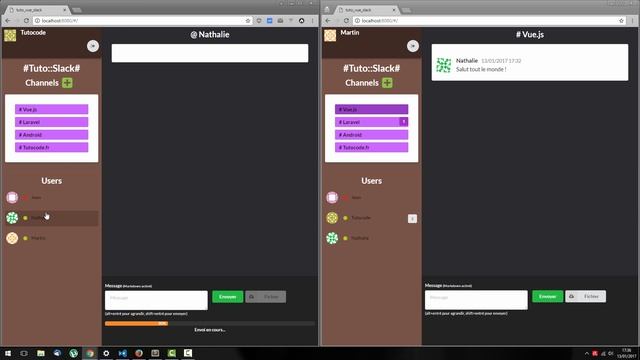Open the # Tutocode.fr channel in the Martin window
The width and height of the screenshot is (640, 360).
click(371, 147)
